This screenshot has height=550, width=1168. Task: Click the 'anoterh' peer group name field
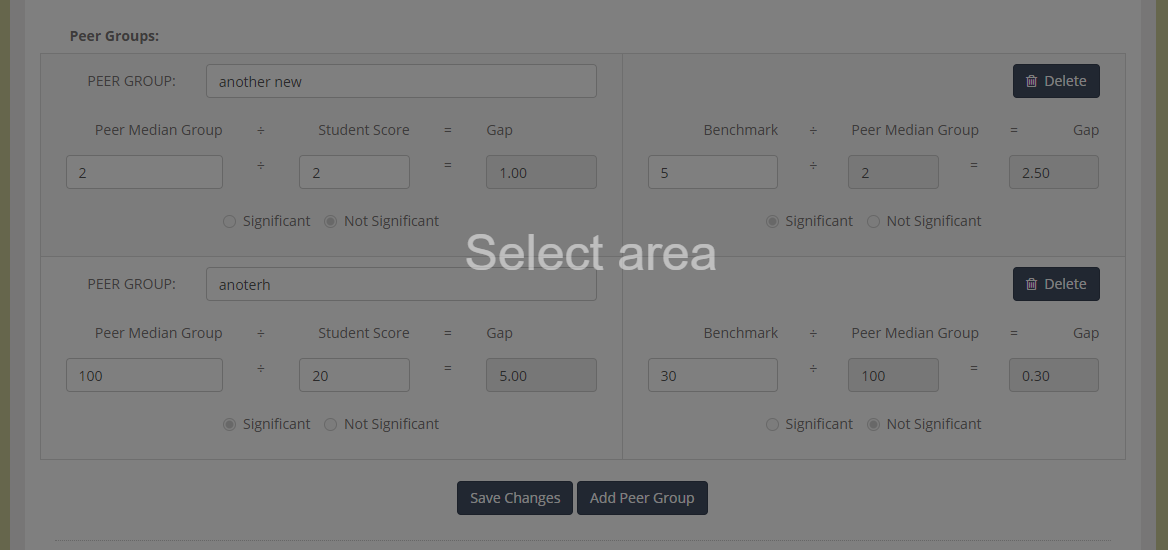tap(402, 284)
